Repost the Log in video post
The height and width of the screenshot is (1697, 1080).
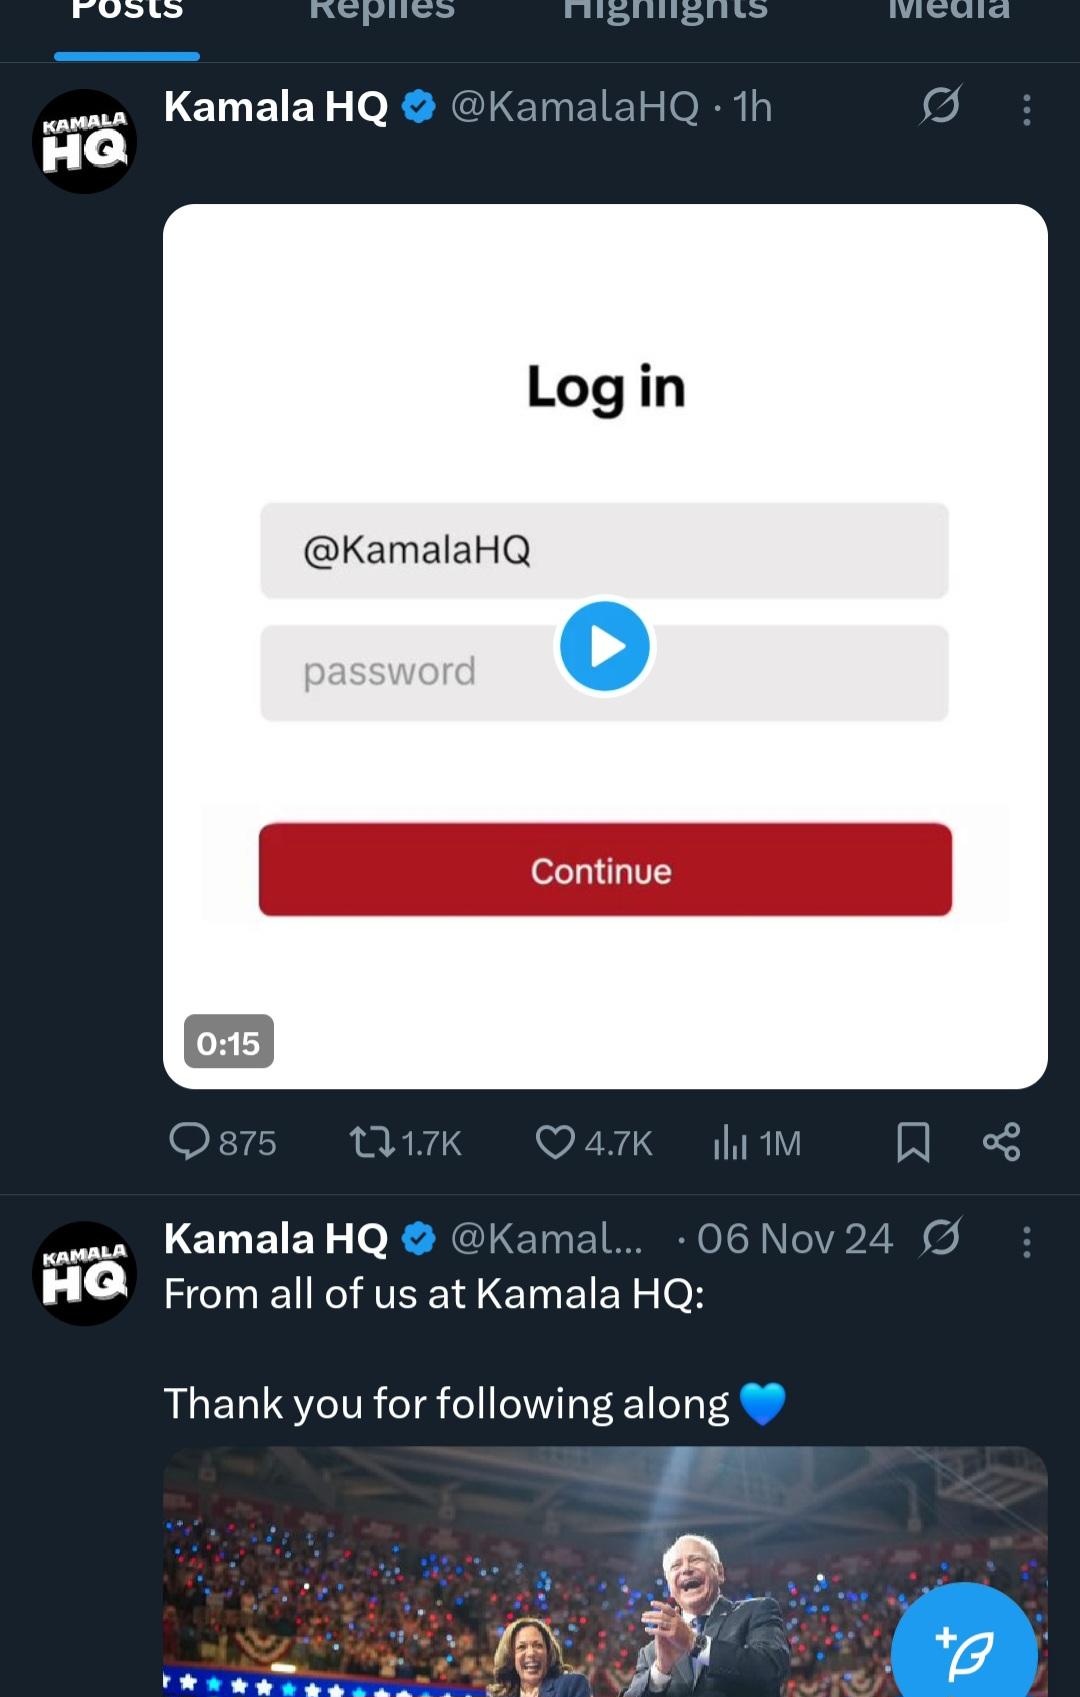405,1142
